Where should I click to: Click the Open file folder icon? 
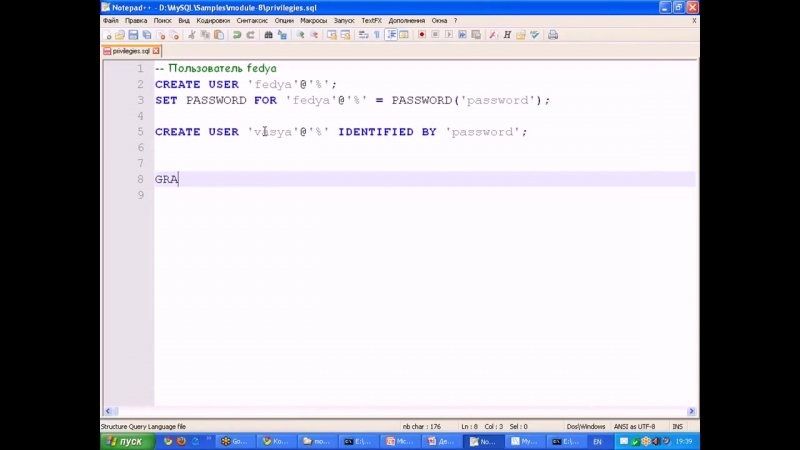(x=120, y=35)
